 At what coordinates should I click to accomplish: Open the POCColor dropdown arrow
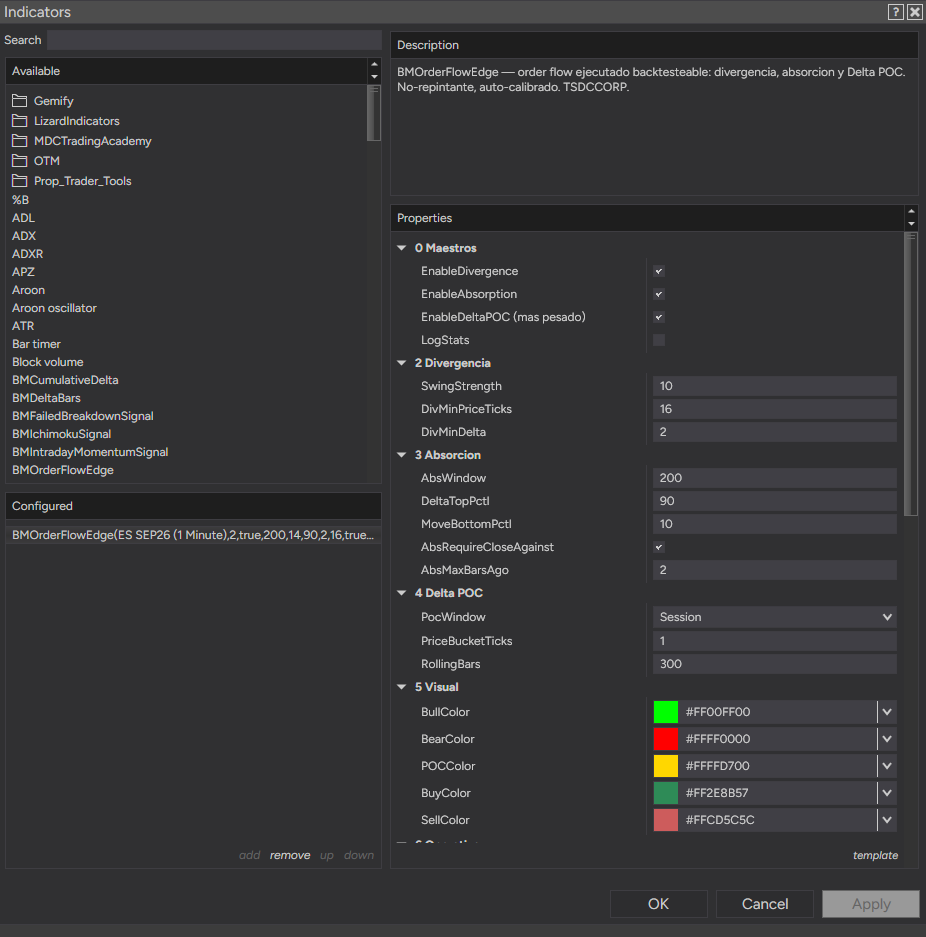[887, 766]
